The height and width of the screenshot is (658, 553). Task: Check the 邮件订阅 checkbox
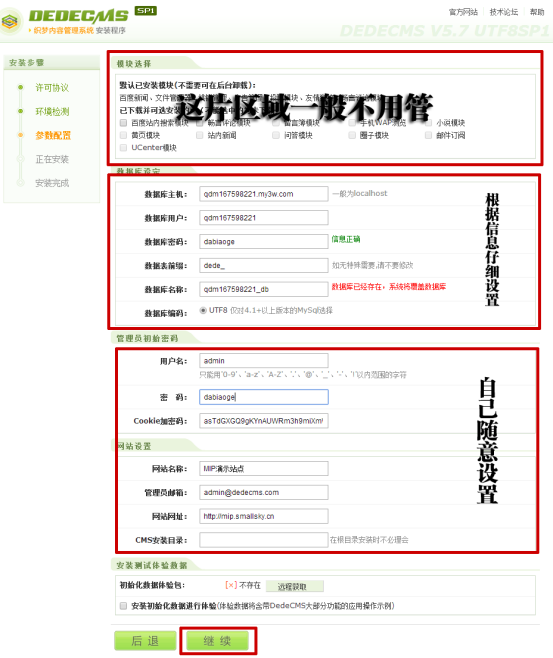pyautogui.click(x=428, y=135)
